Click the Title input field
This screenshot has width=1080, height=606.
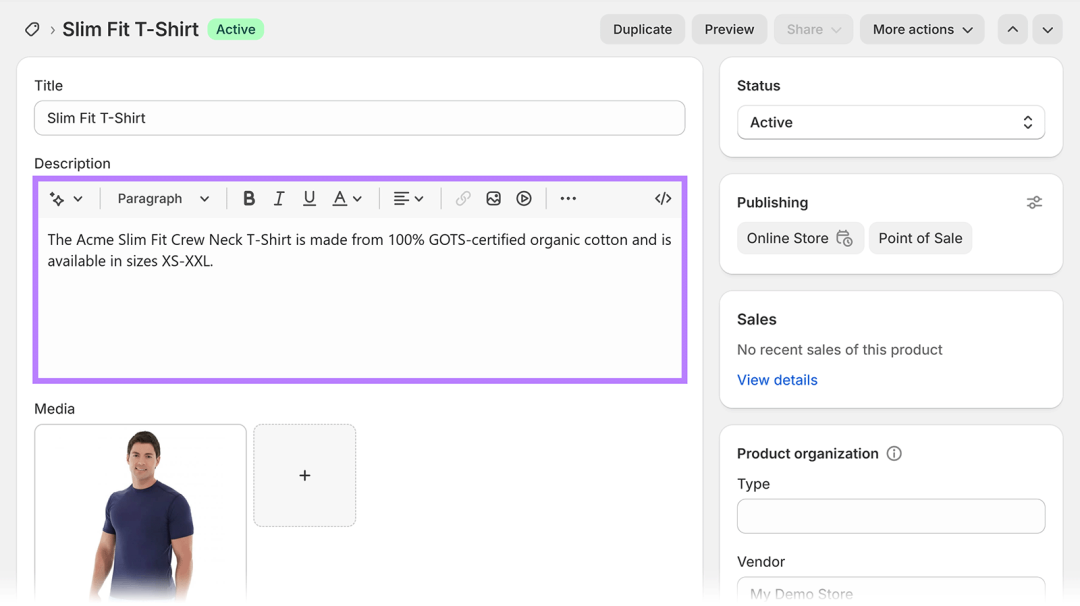359,118
